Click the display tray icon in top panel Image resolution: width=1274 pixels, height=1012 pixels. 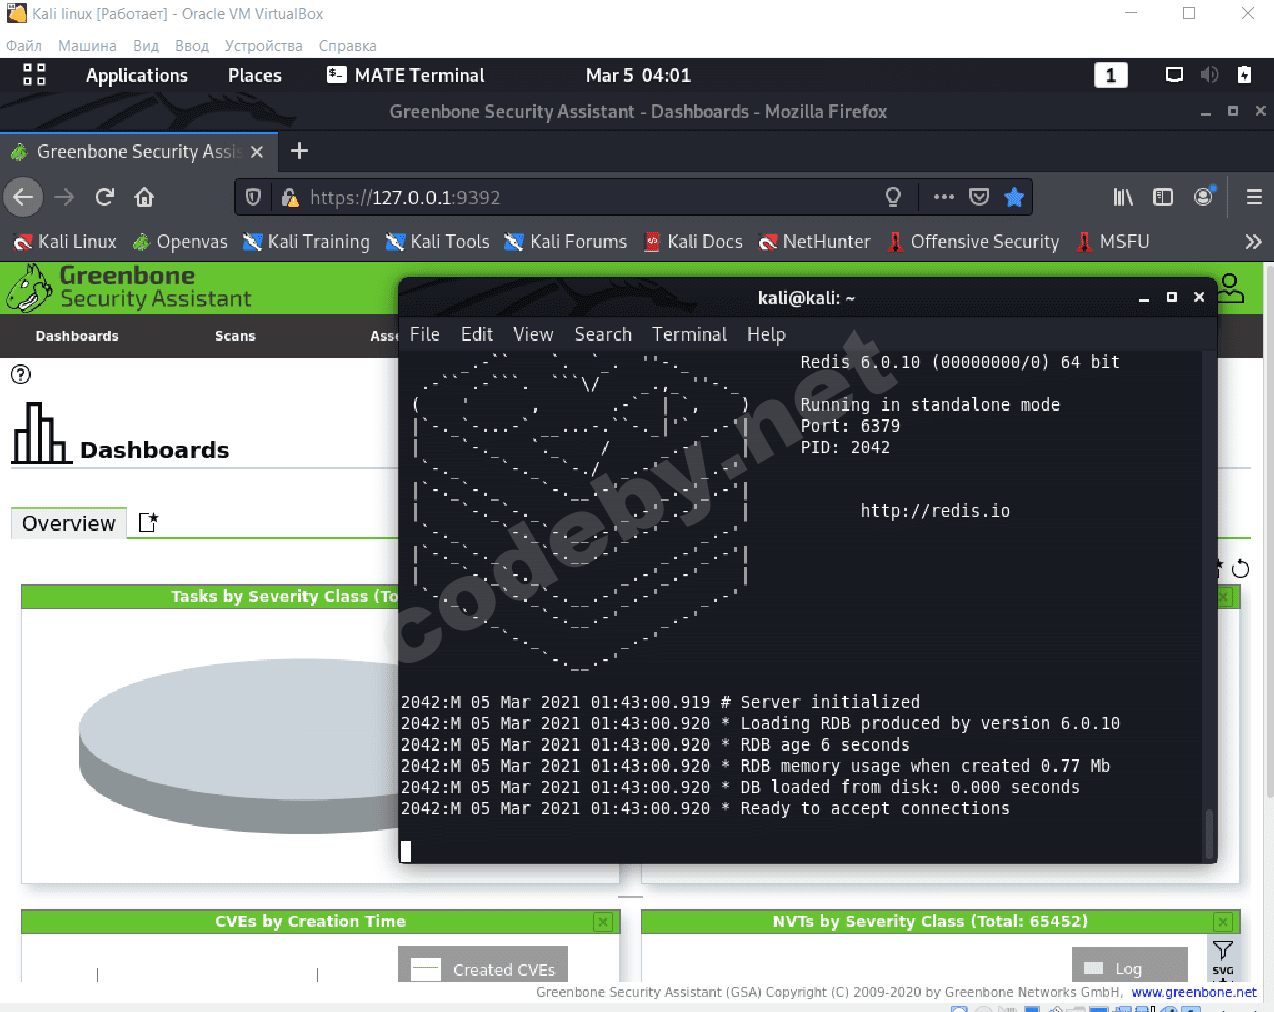tap(1174, 75)
